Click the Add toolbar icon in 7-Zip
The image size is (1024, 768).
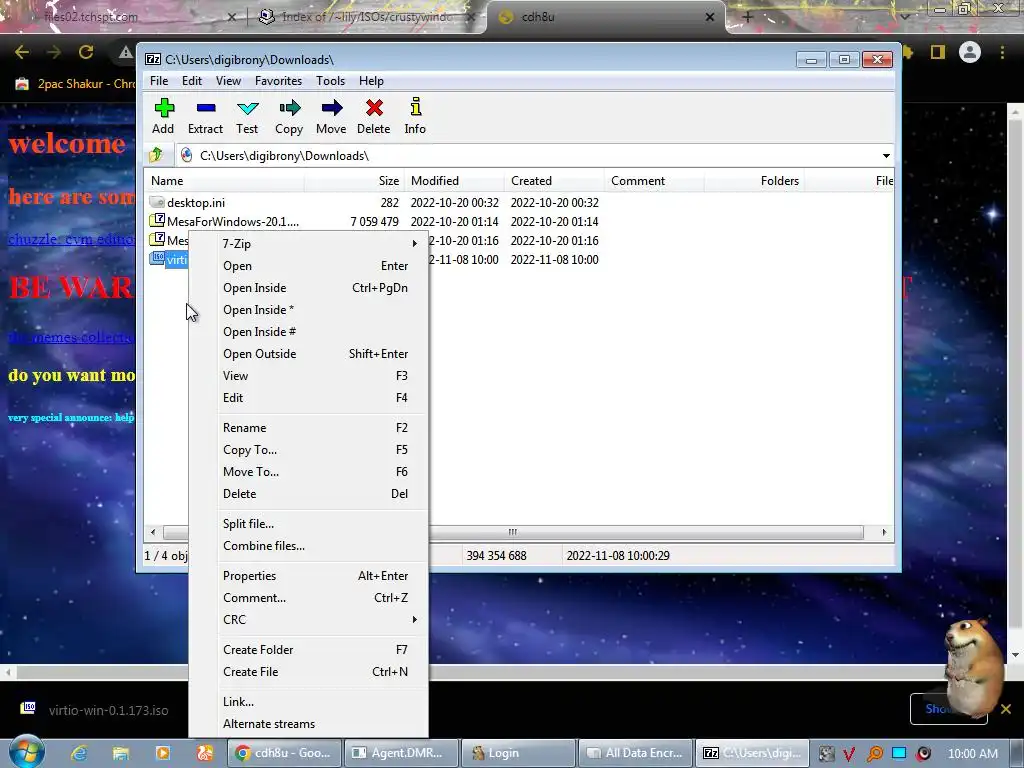(164, 108)
